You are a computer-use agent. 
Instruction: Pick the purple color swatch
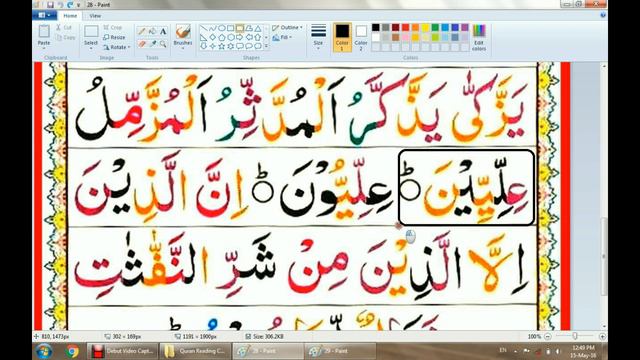coord(465,27)
